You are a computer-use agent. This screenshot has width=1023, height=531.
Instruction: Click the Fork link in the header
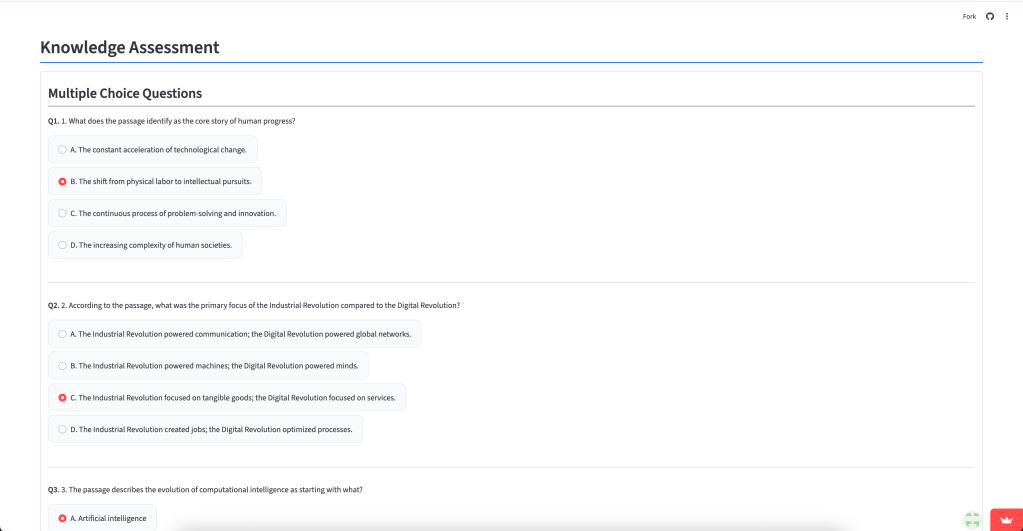click(969, 16)
